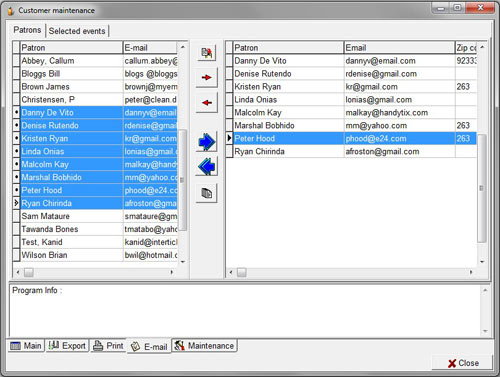Remove one patron with small red left arrow
The width and height of the screenshot is (500, 377).
207,103
